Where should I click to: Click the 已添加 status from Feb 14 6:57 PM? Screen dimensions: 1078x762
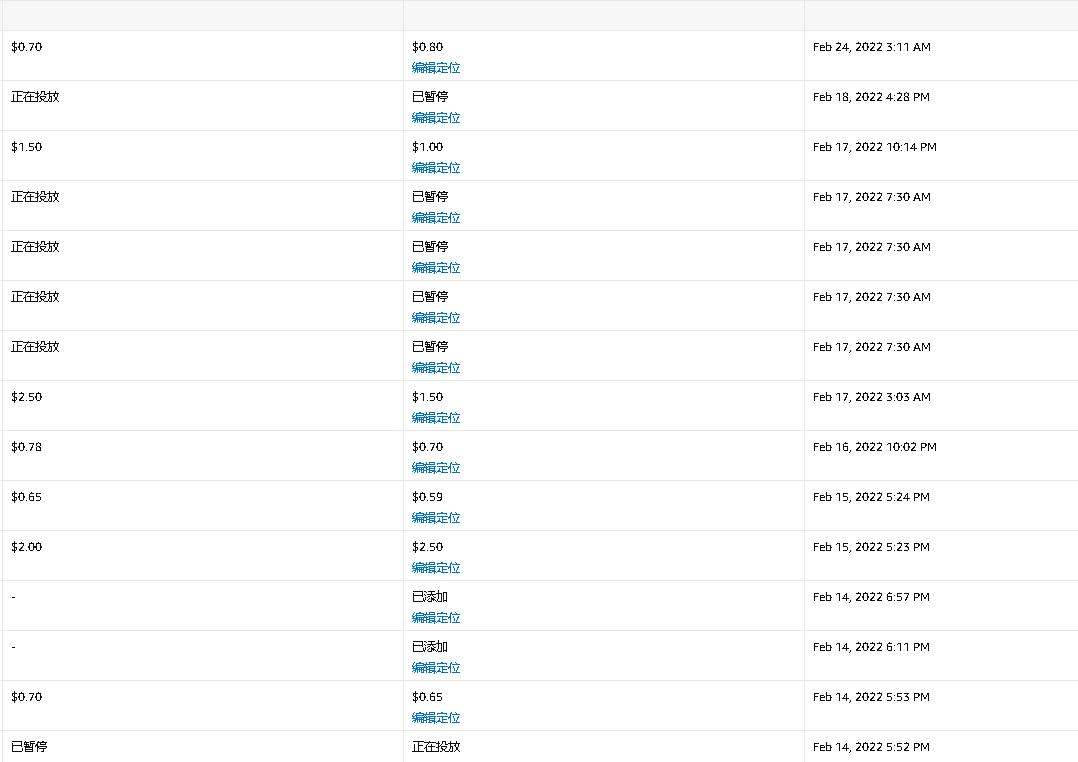coord(427,596)
